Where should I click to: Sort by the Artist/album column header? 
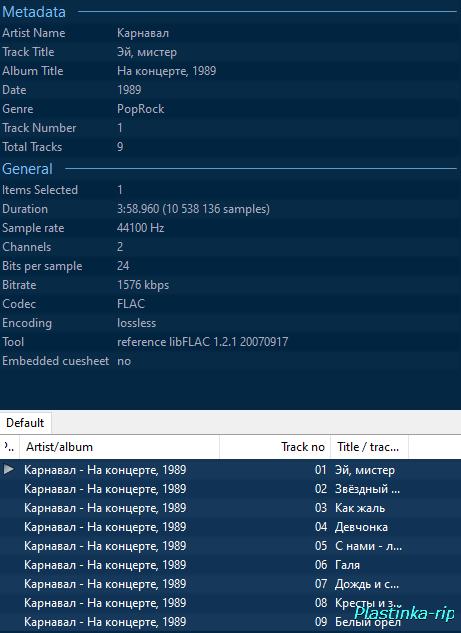[119, 447]
